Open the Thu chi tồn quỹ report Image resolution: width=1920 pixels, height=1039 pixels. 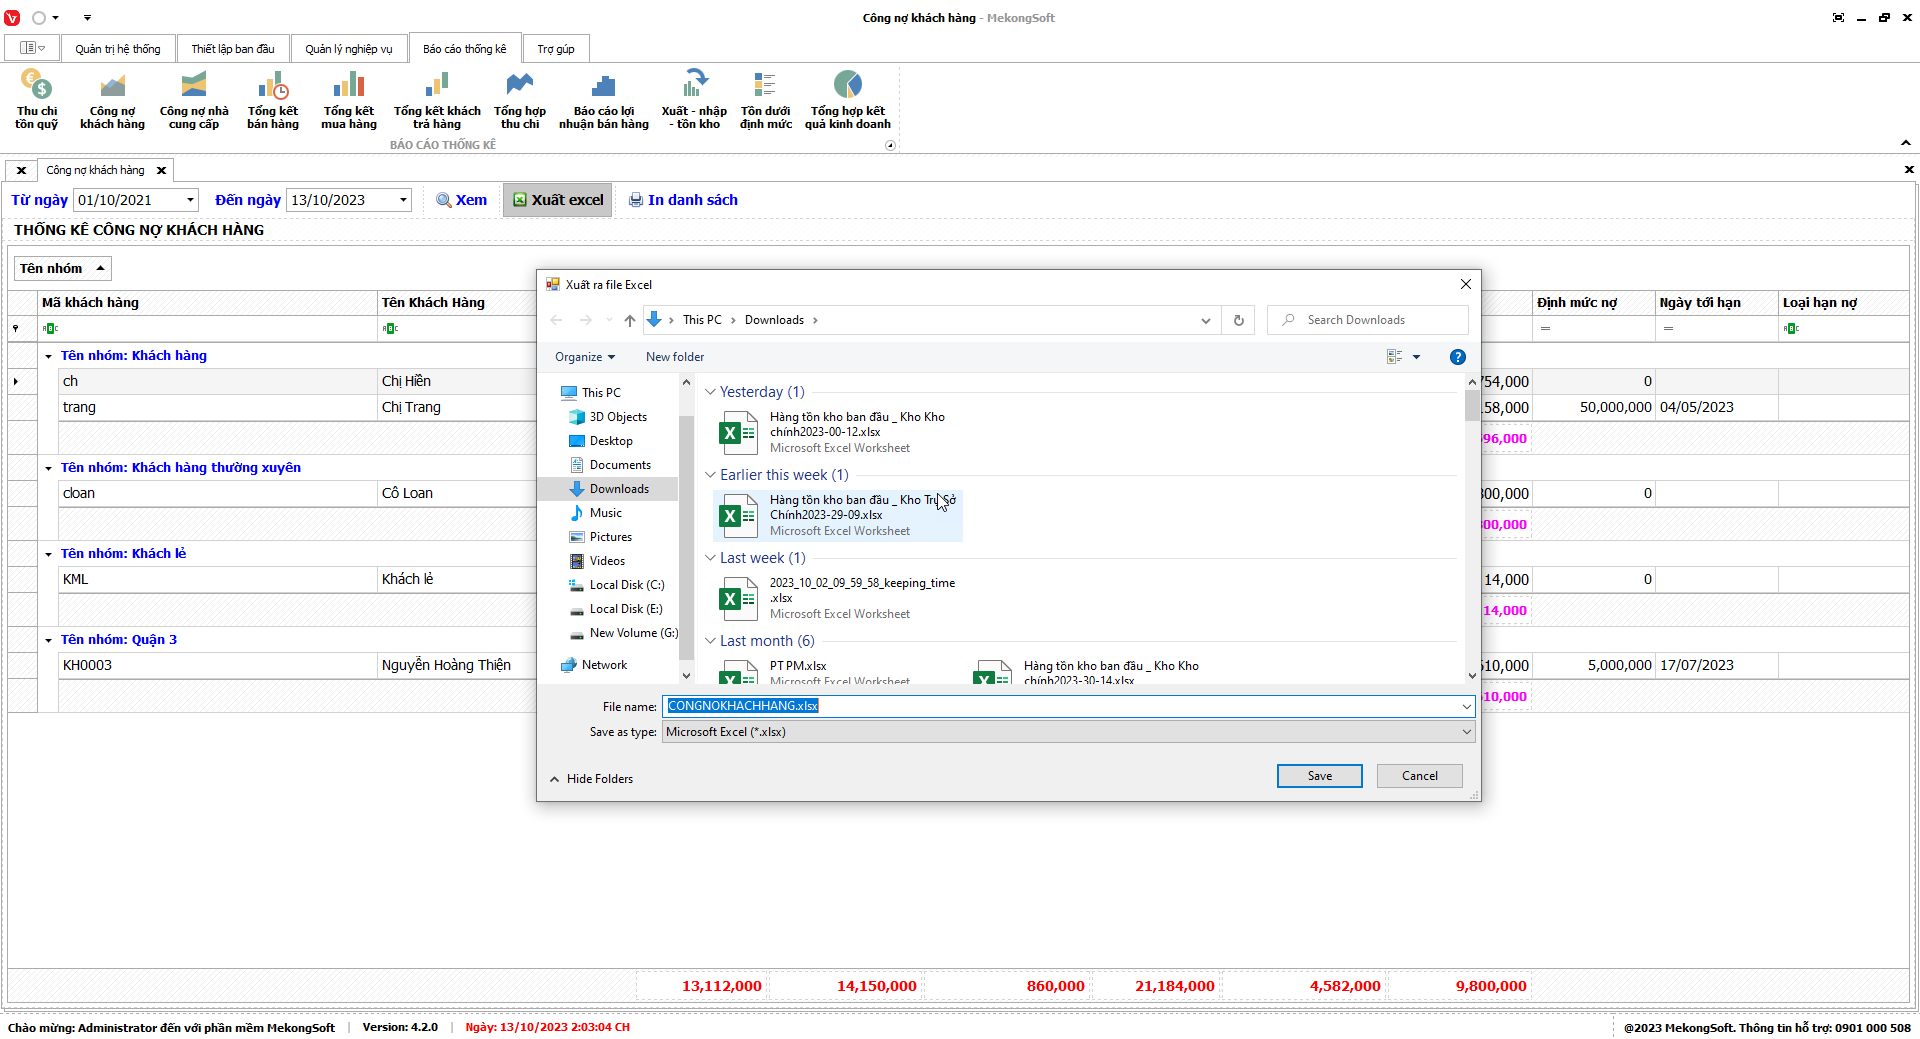[36, 100]
